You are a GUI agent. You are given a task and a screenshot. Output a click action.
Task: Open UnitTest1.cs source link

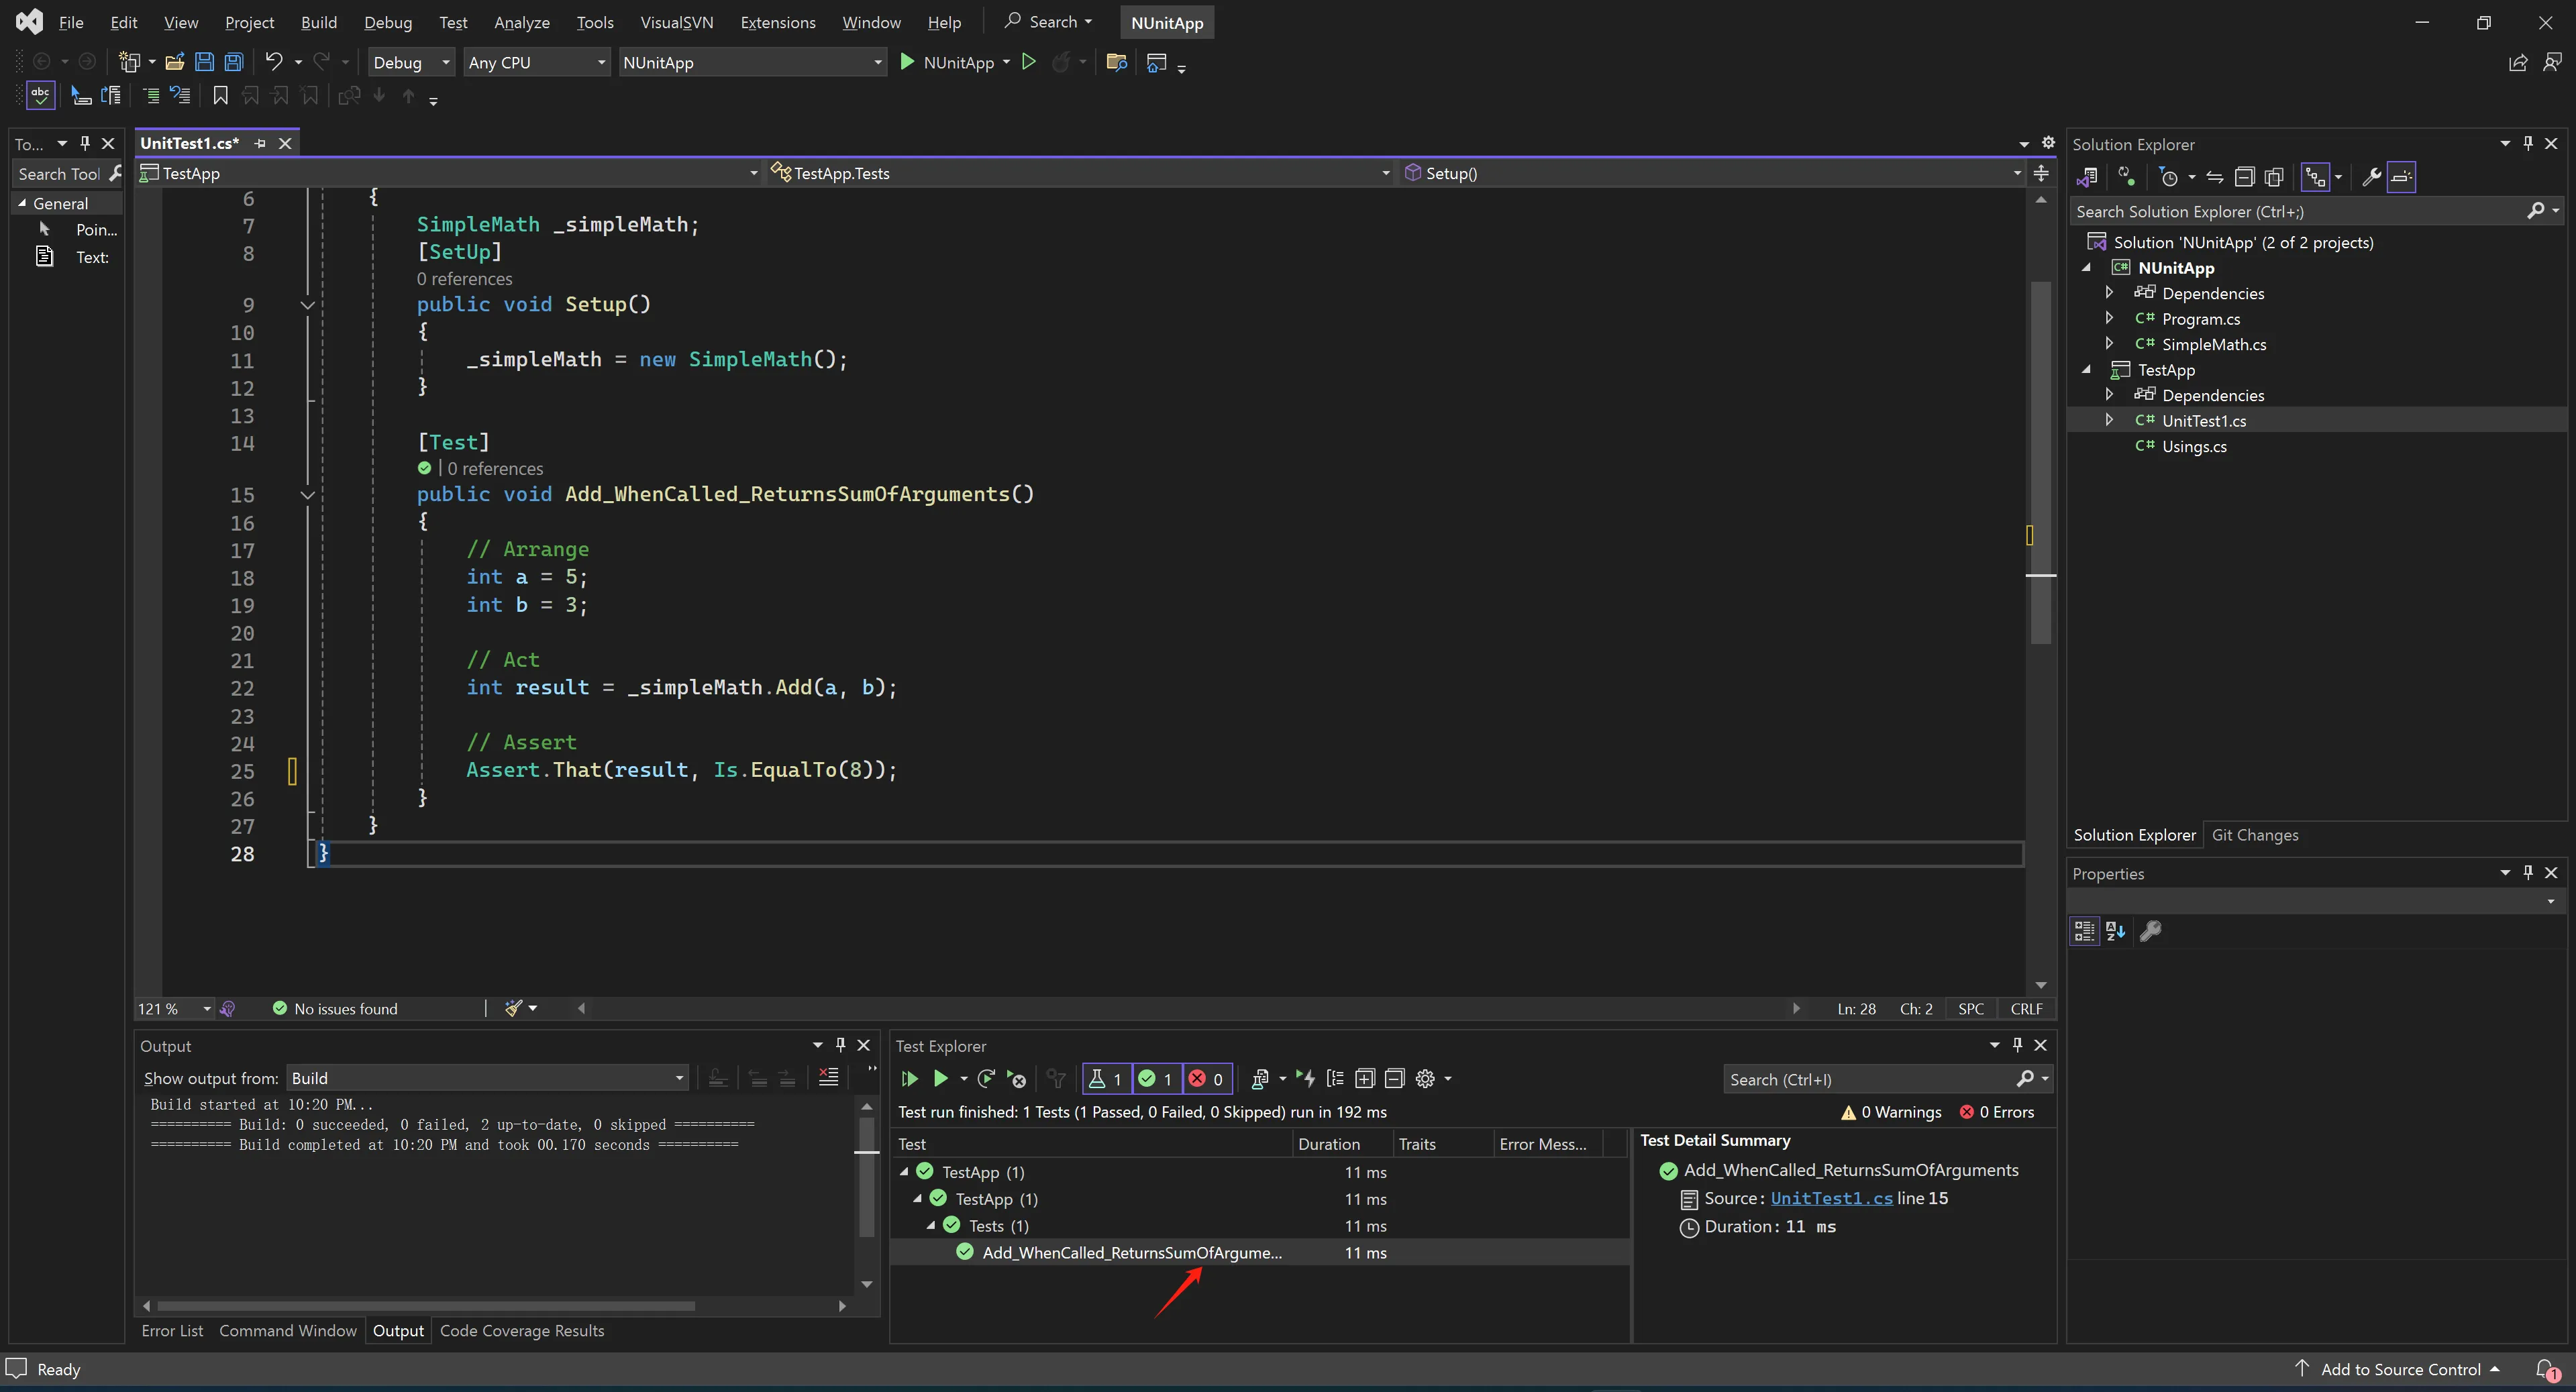(1831, 1199)
